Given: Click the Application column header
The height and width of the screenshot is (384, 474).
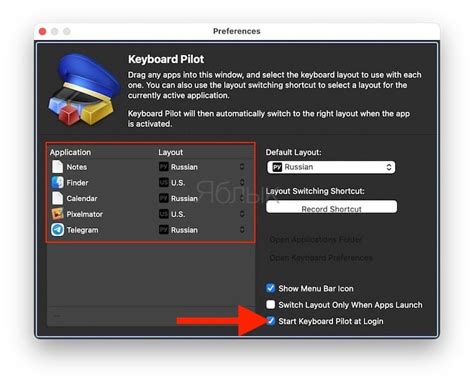Looking at the screenshot, I should point(70,152).
